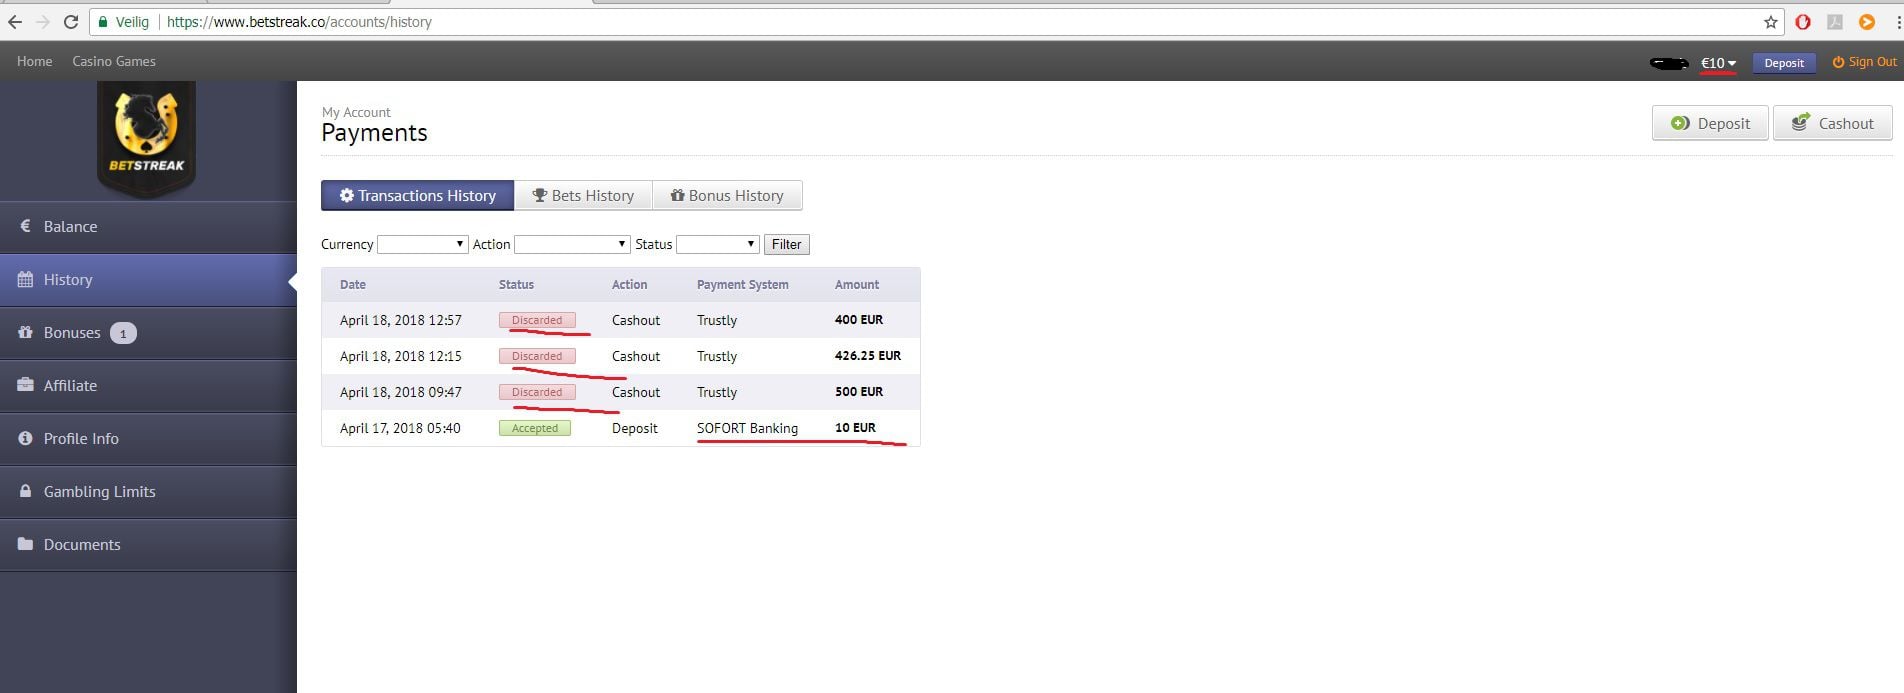
Task: Go to Home in top navigation
Action: (34, 61)
